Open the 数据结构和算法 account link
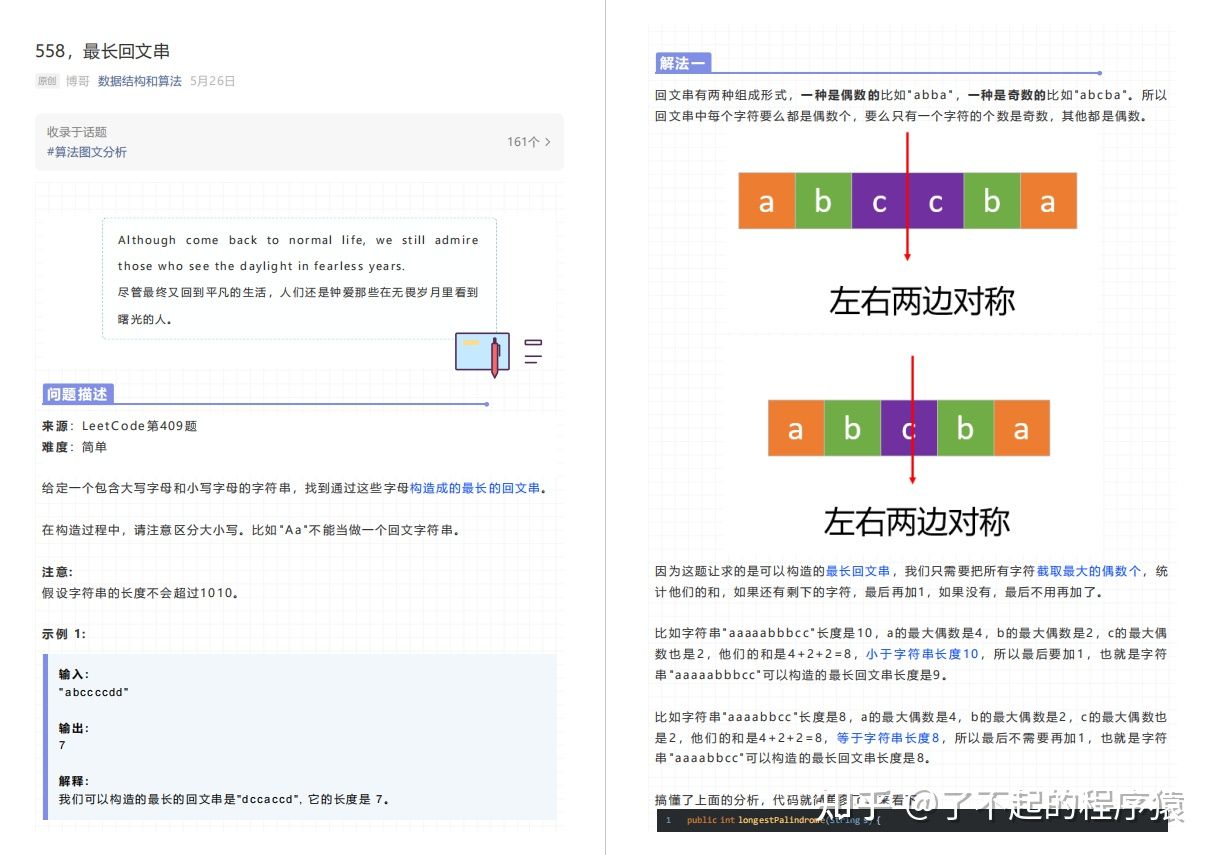1215x855 pixels. point(140,81)
